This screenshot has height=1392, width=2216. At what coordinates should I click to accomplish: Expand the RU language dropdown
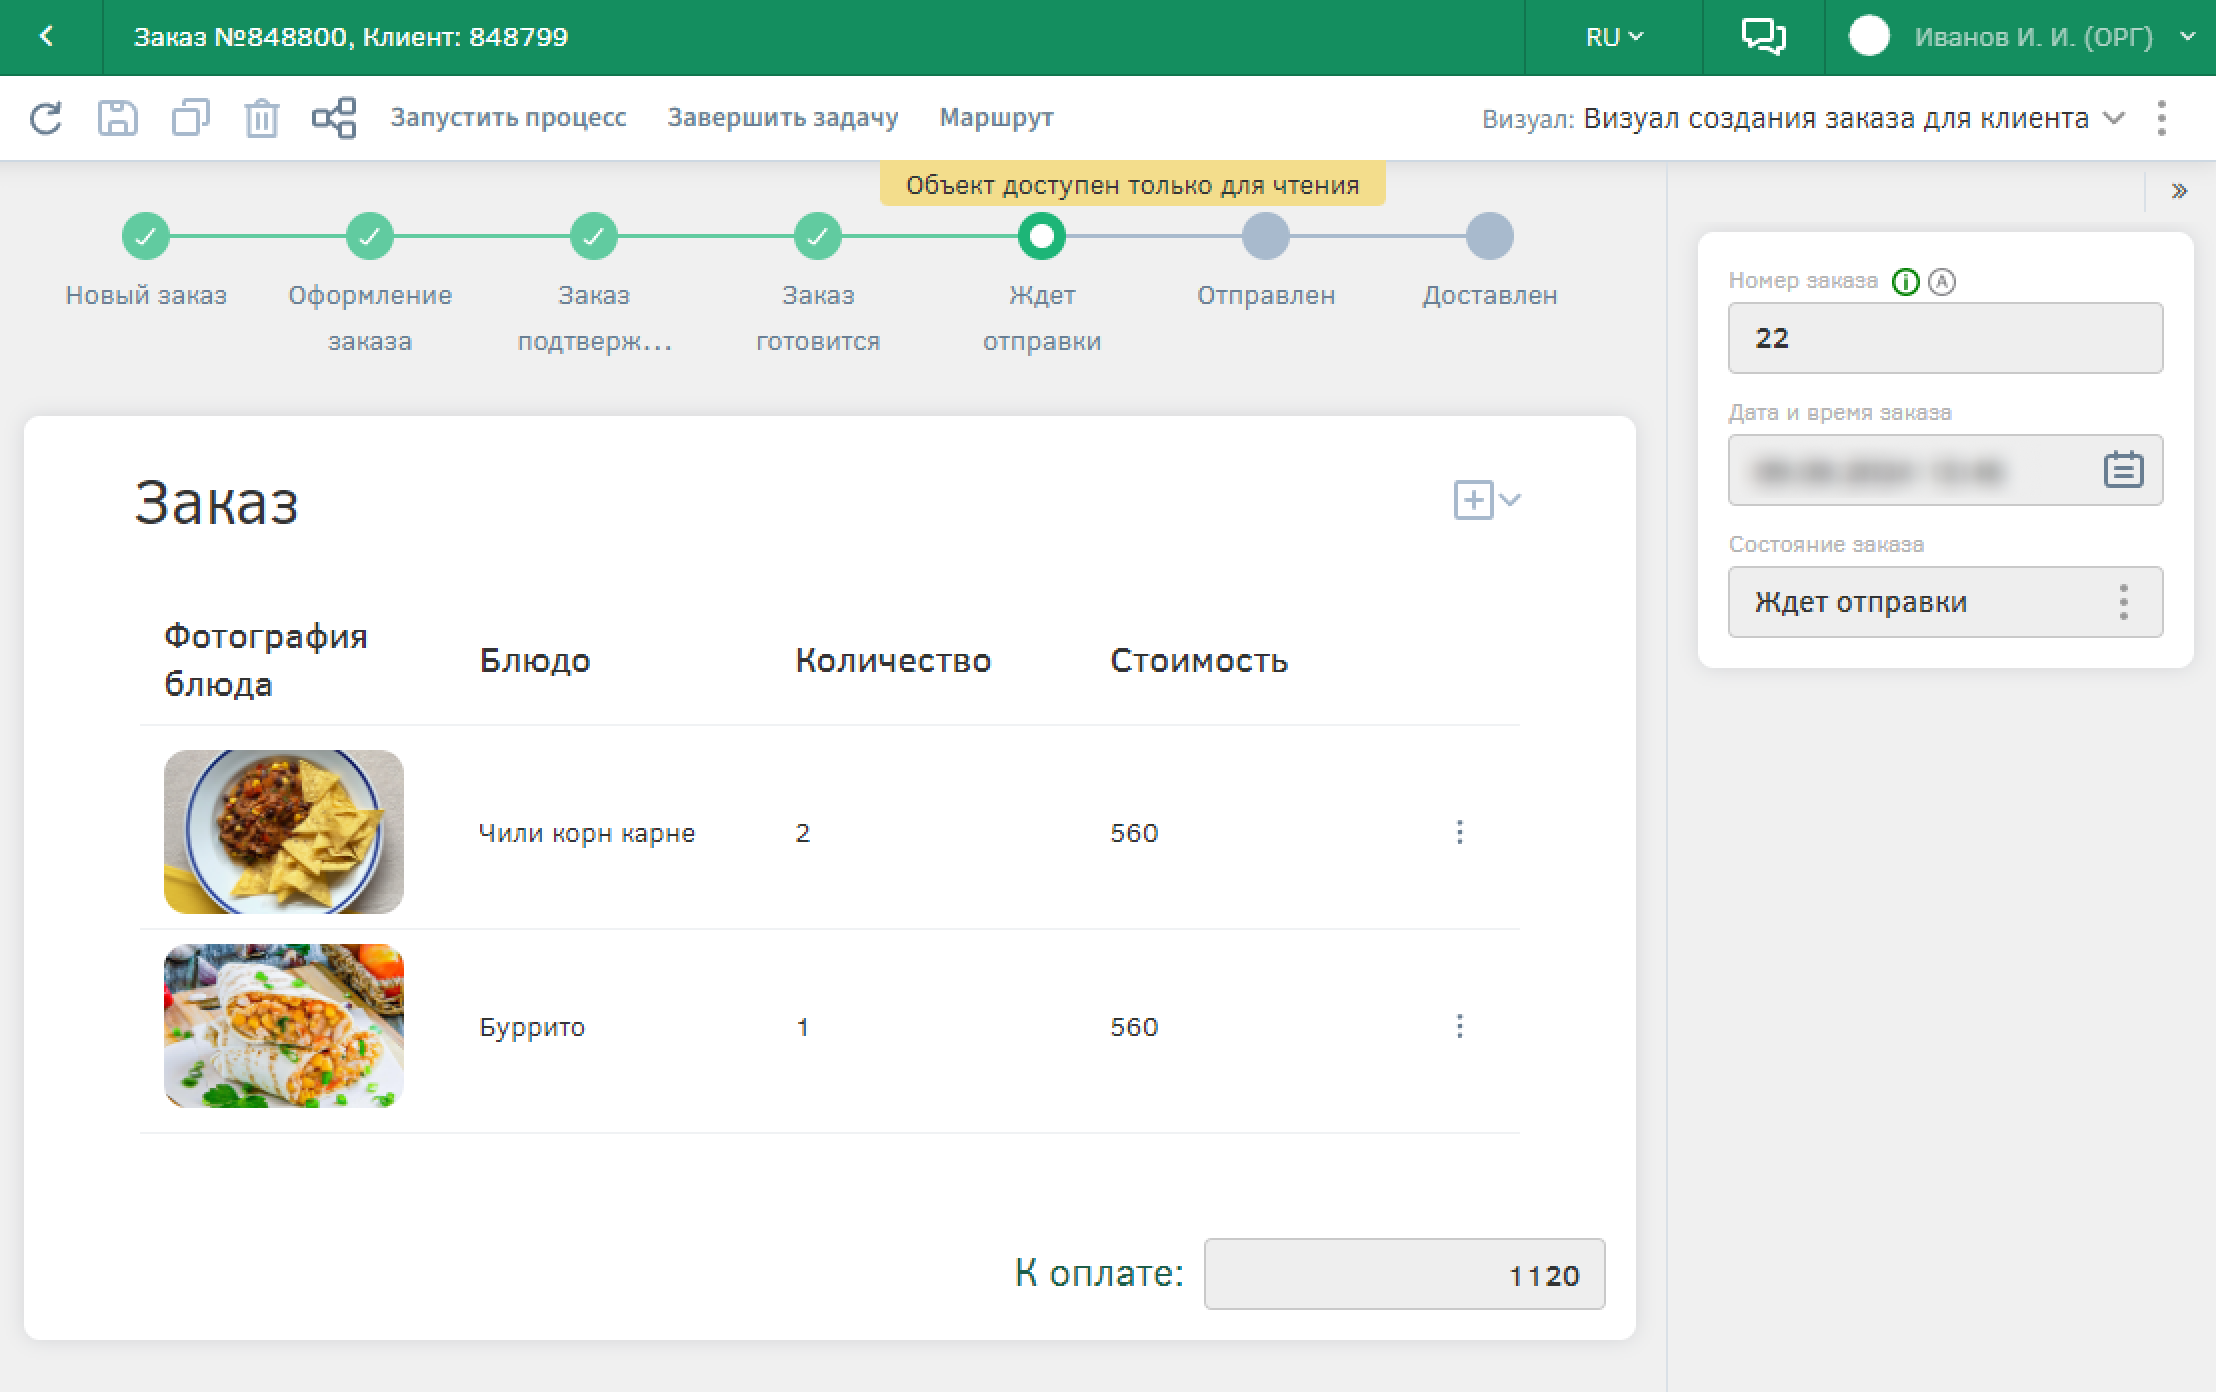(1613, 37)
